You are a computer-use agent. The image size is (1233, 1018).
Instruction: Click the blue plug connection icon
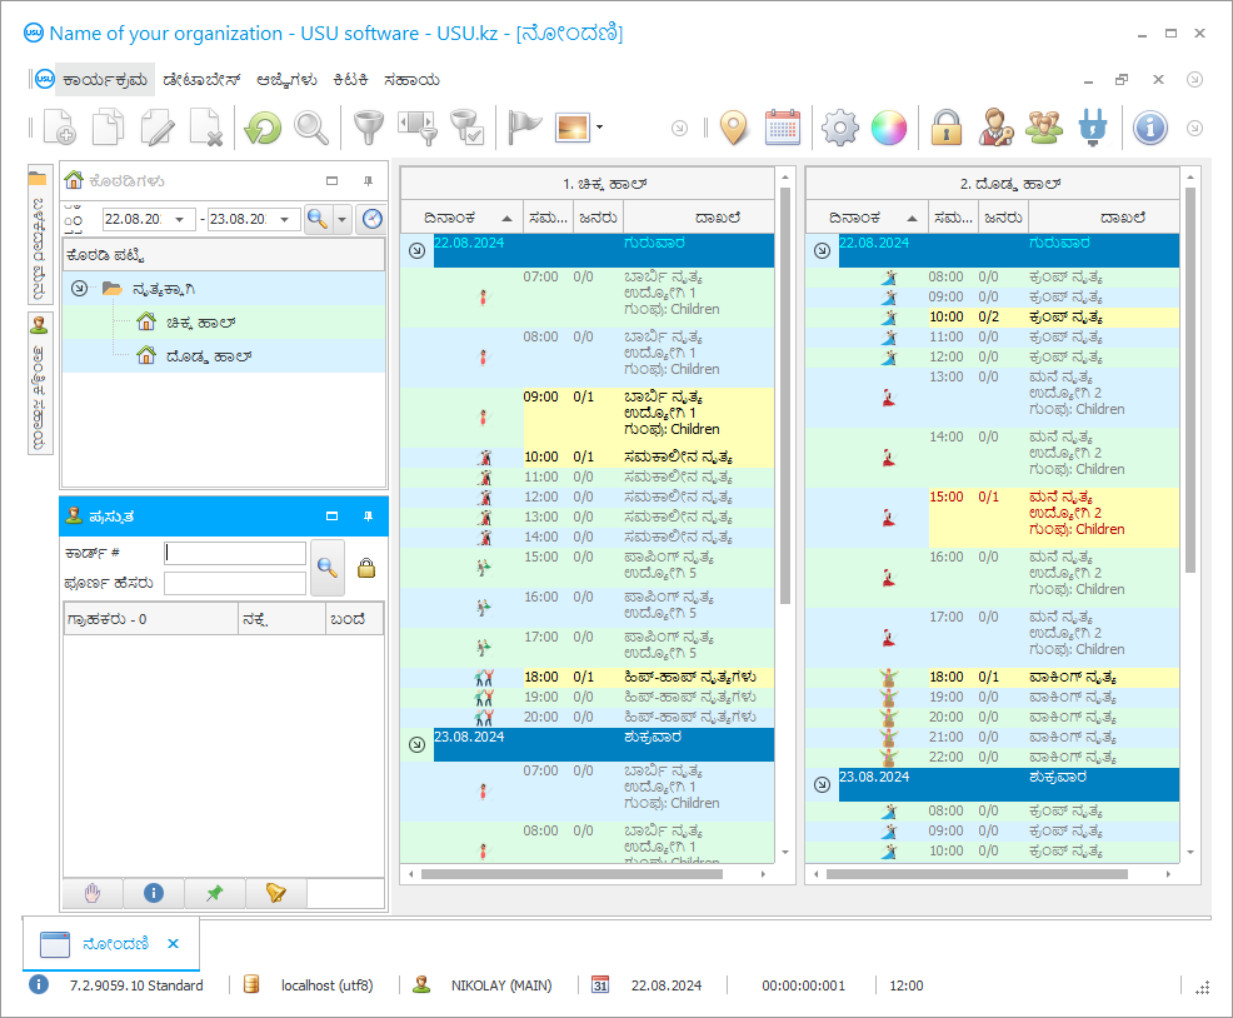coord(1093,128)
